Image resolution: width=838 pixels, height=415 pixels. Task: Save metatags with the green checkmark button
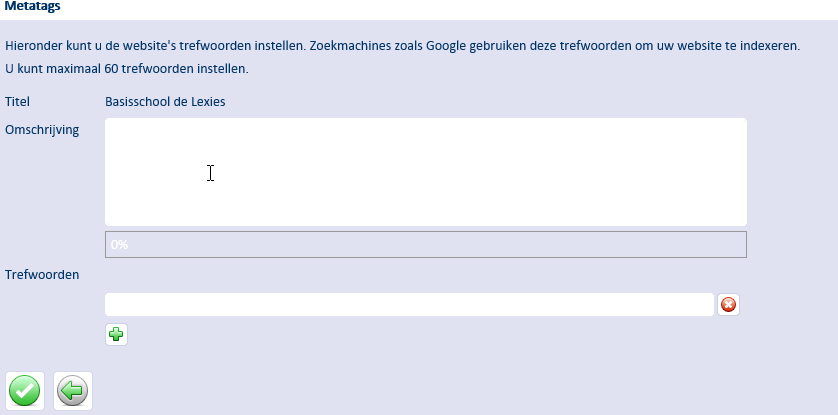(x=25, y=390)
